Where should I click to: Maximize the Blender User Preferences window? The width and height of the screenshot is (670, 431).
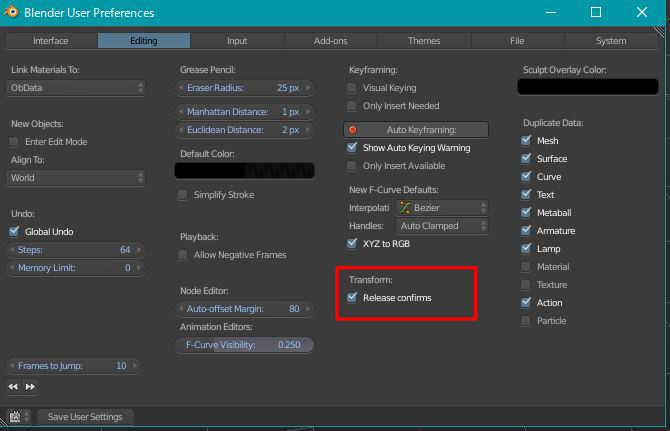tap(596, 12)
